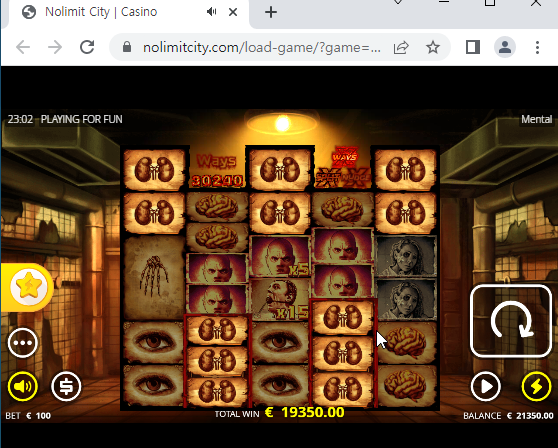Viewport: 558px width, 448px height.
Task: Open the three-dots game menu
Action: 23,343
